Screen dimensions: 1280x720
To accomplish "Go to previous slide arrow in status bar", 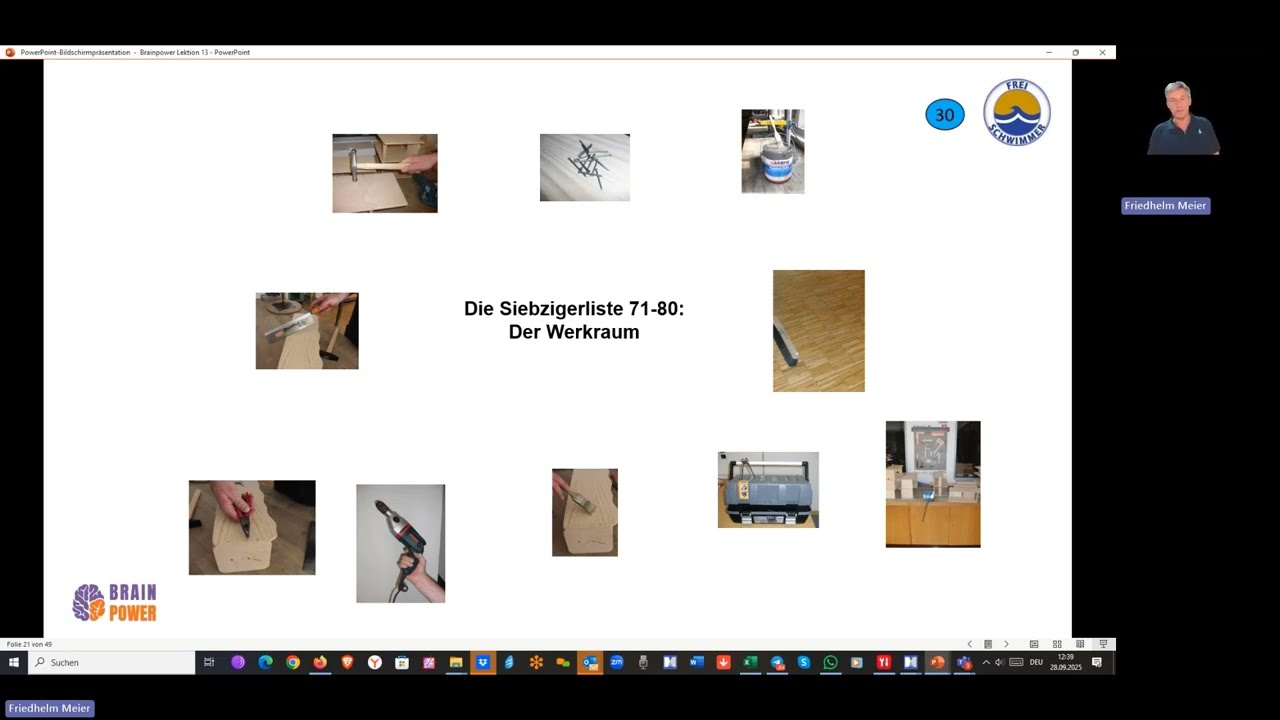I will click(969, 644).
